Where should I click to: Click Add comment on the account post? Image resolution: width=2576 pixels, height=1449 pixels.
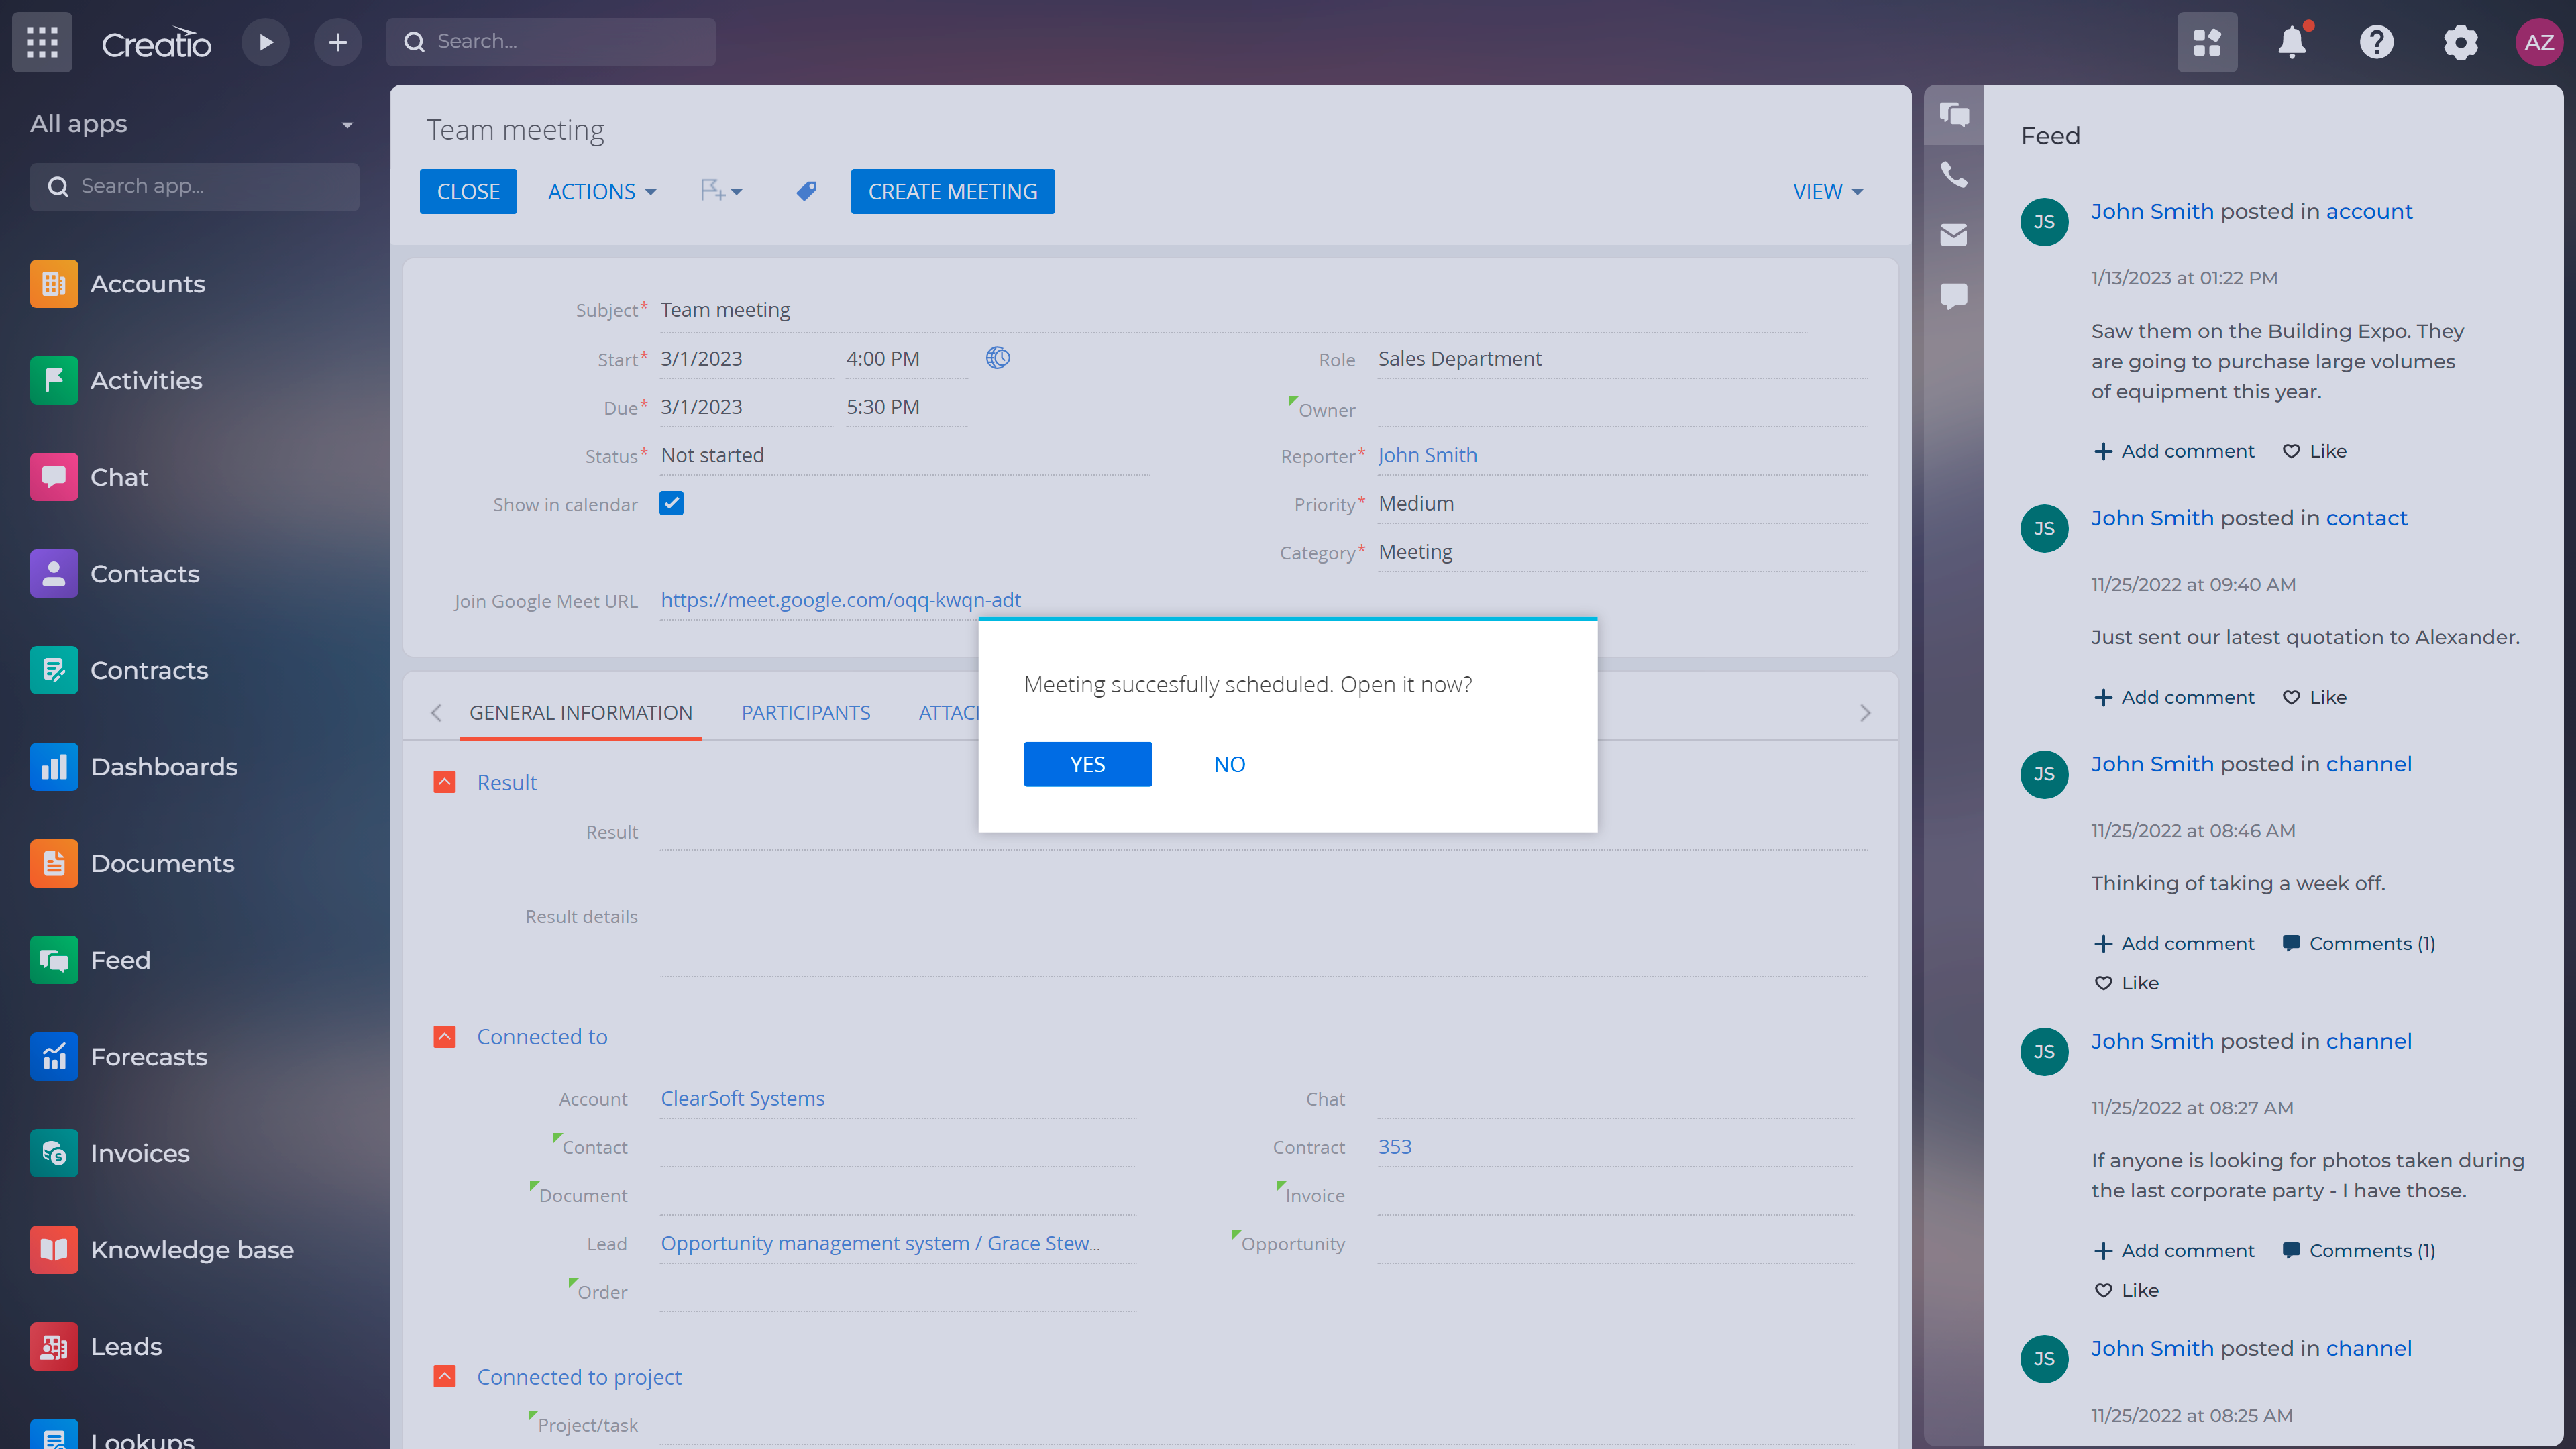(2174, 451)
